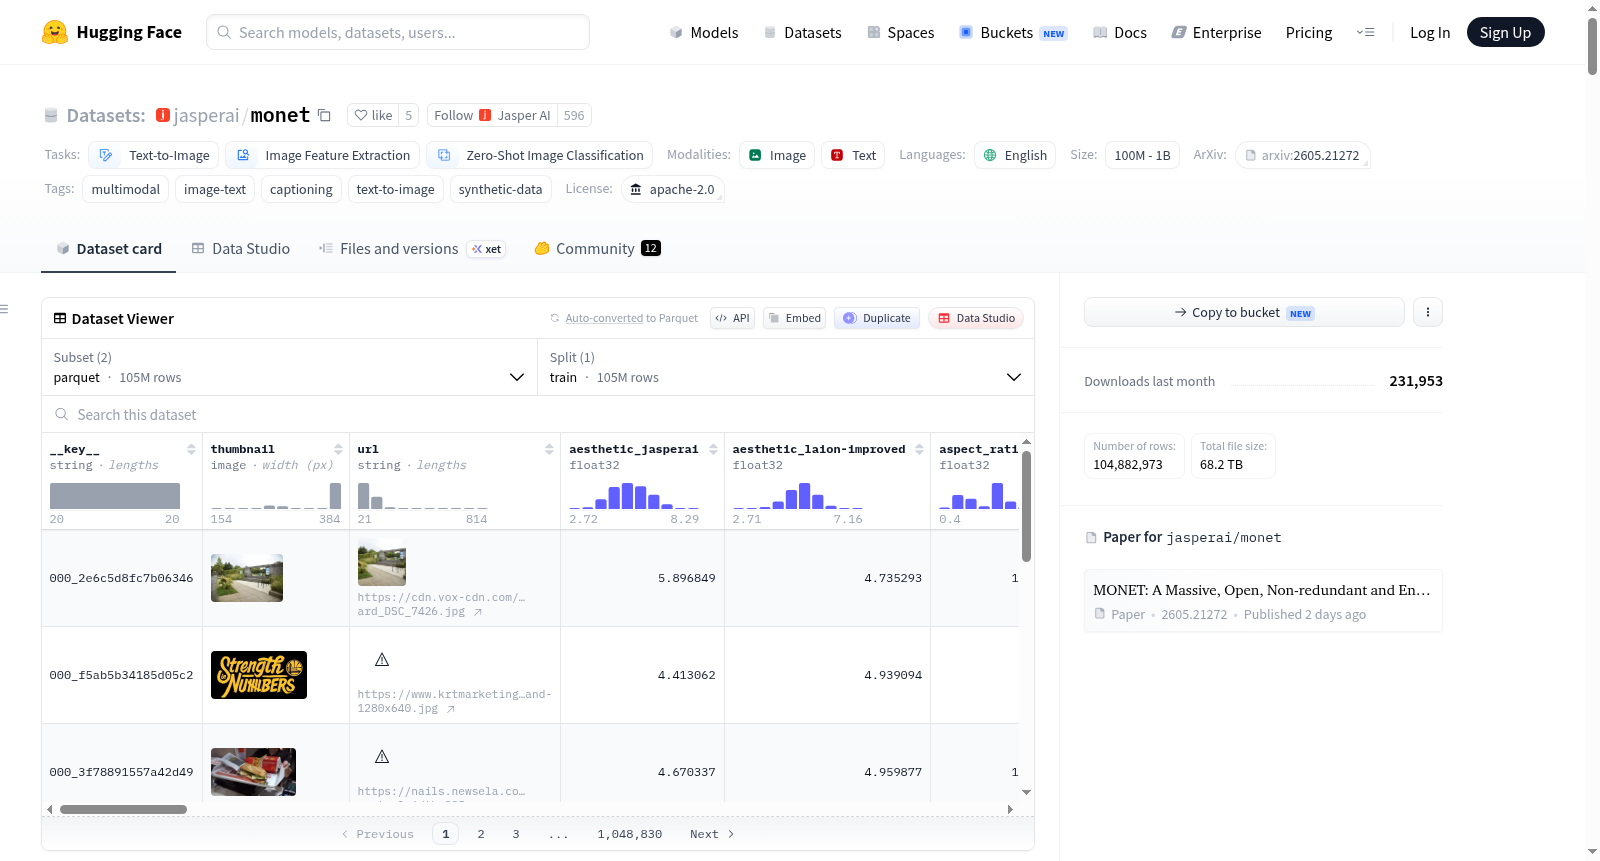This screenshot has width=1600, height=861.
Task: Sort the __key__ column
Action: point(191,449)
